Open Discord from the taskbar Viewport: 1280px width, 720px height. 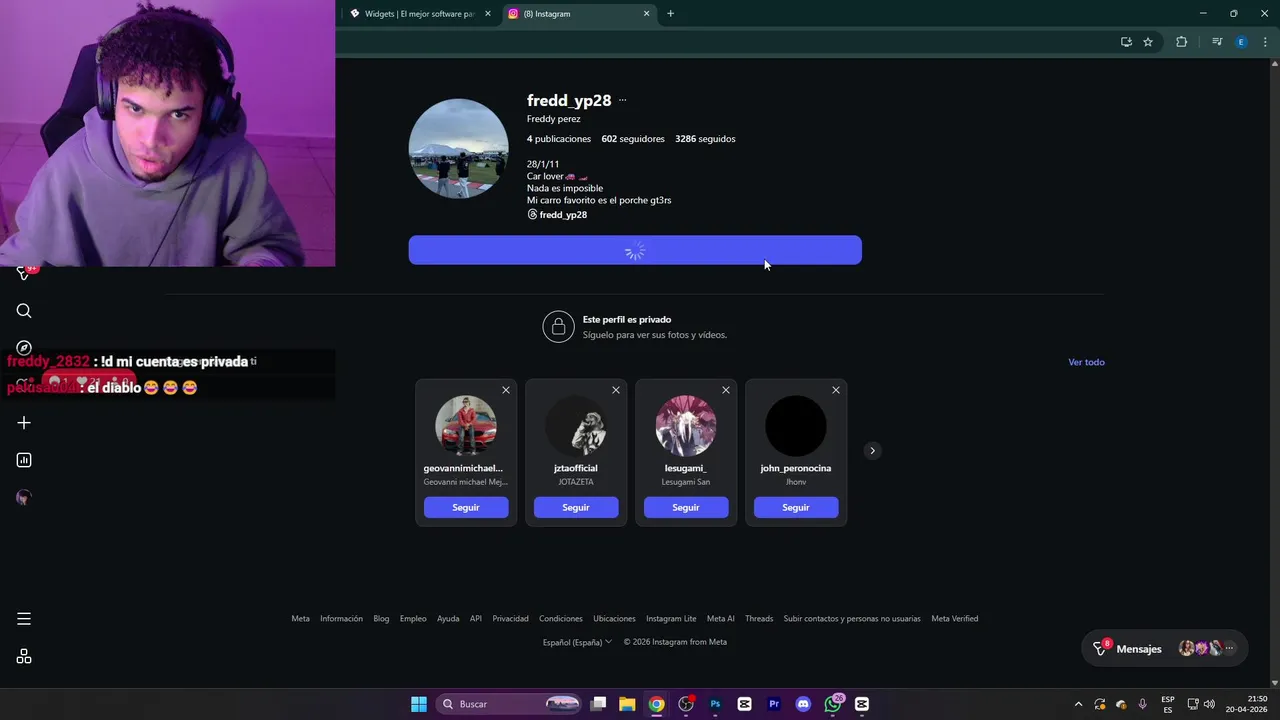(803, 704)
